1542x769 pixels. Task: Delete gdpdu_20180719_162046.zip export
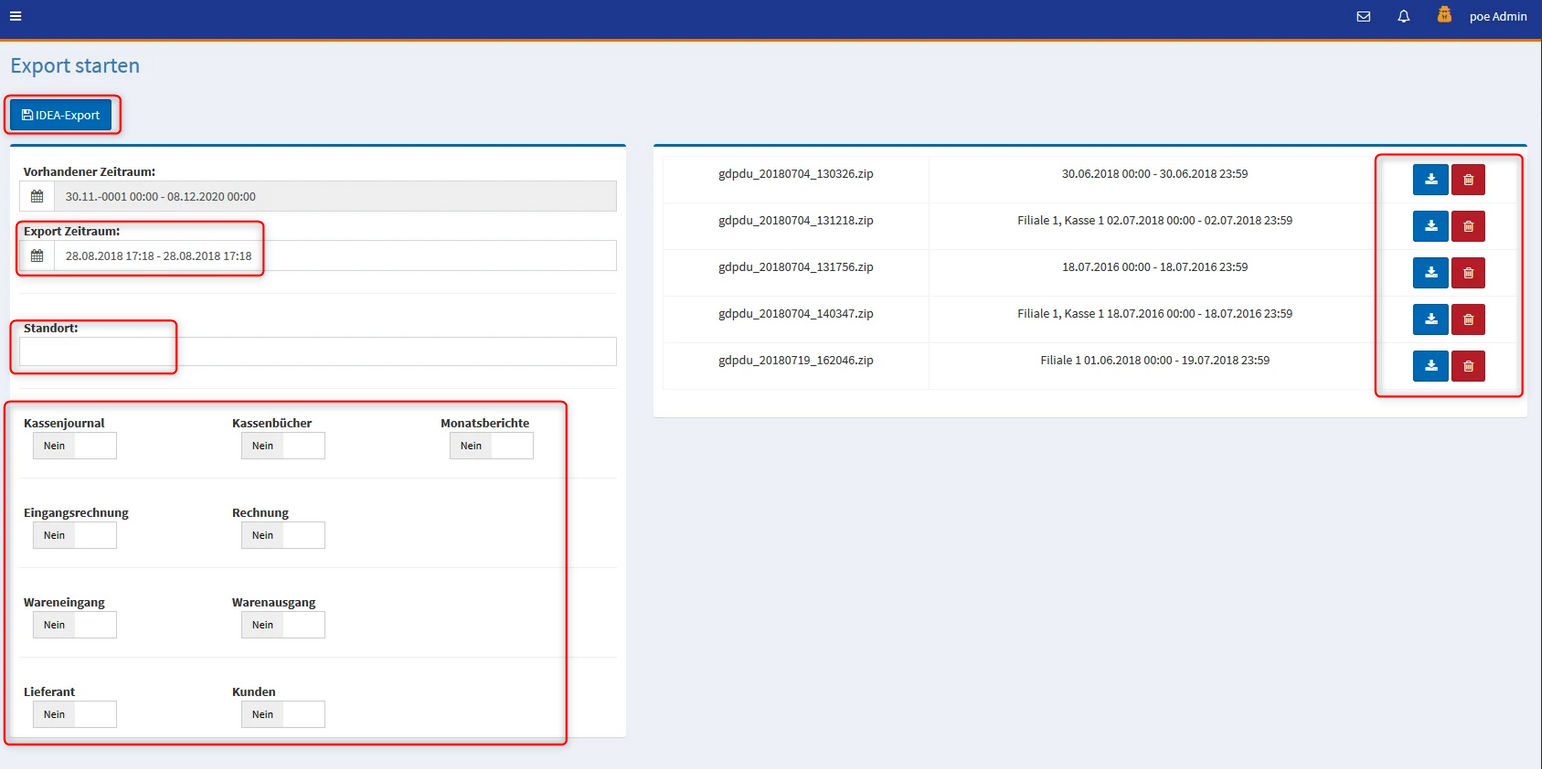click(x=1468, y=366)
